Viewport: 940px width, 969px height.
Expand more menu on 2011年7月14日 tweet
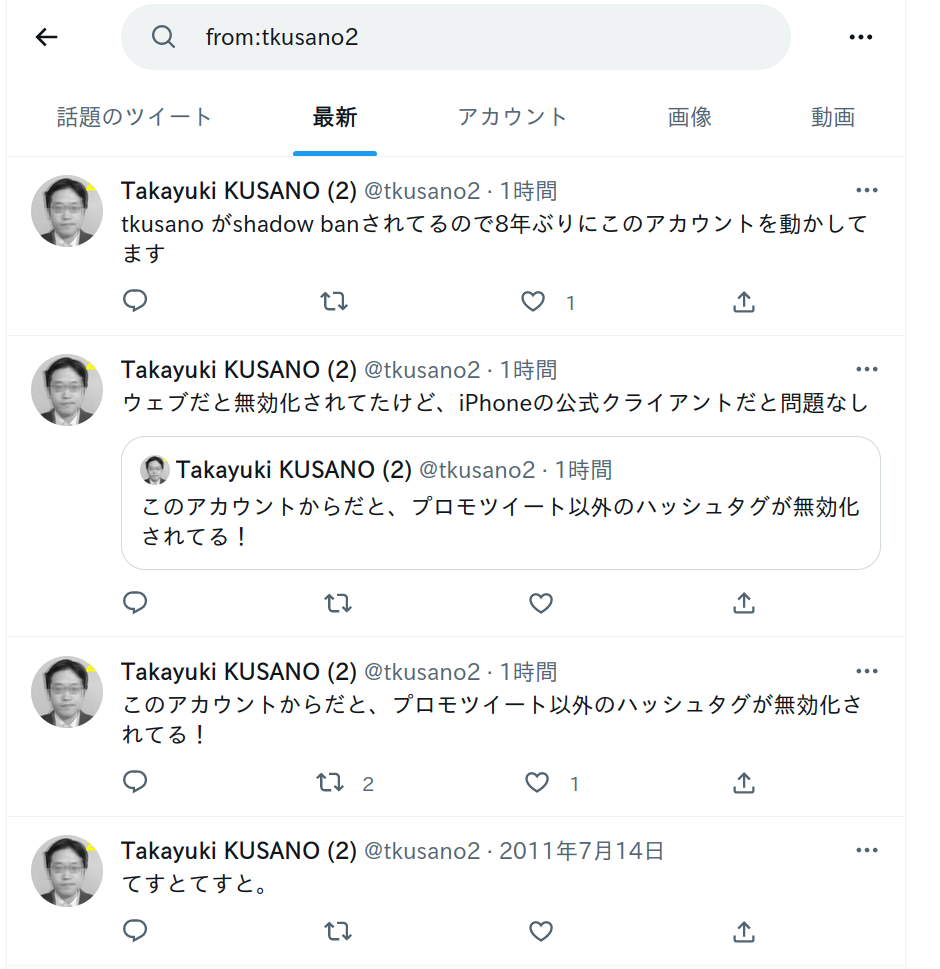(866, 850)
